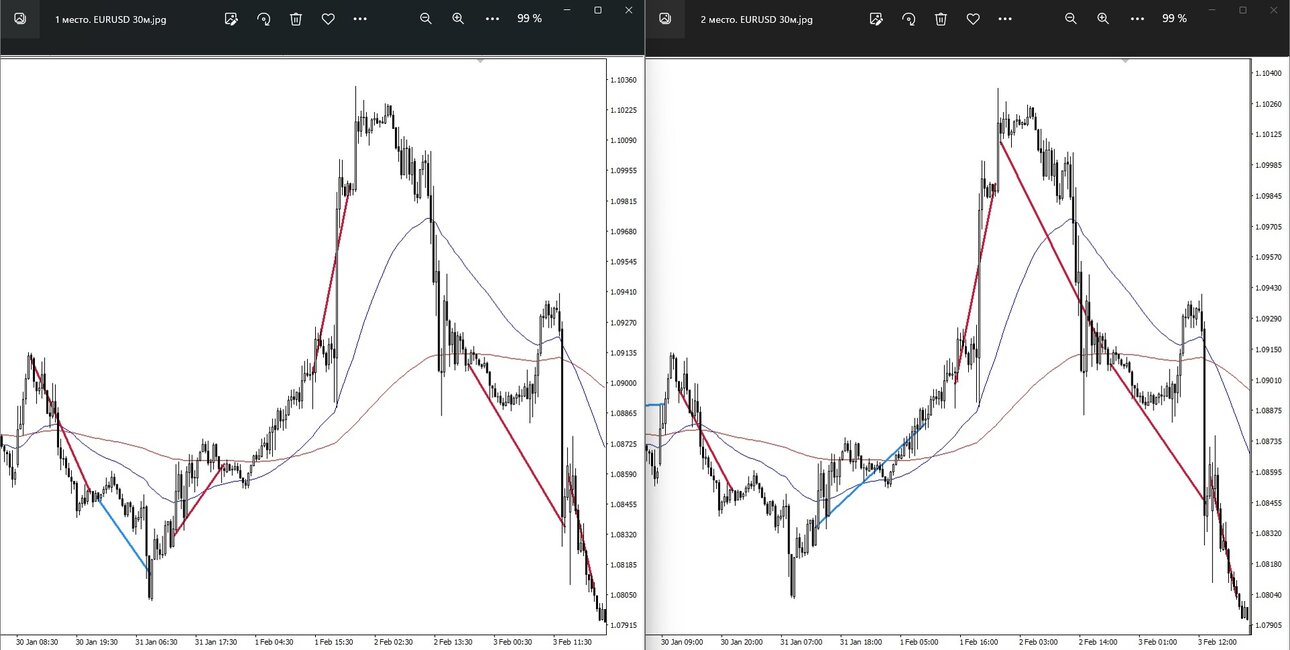Viewport: 1290px width, 650px height.
Task: Click price label 1.10360 on the left chart
Action: coord(624,80)
